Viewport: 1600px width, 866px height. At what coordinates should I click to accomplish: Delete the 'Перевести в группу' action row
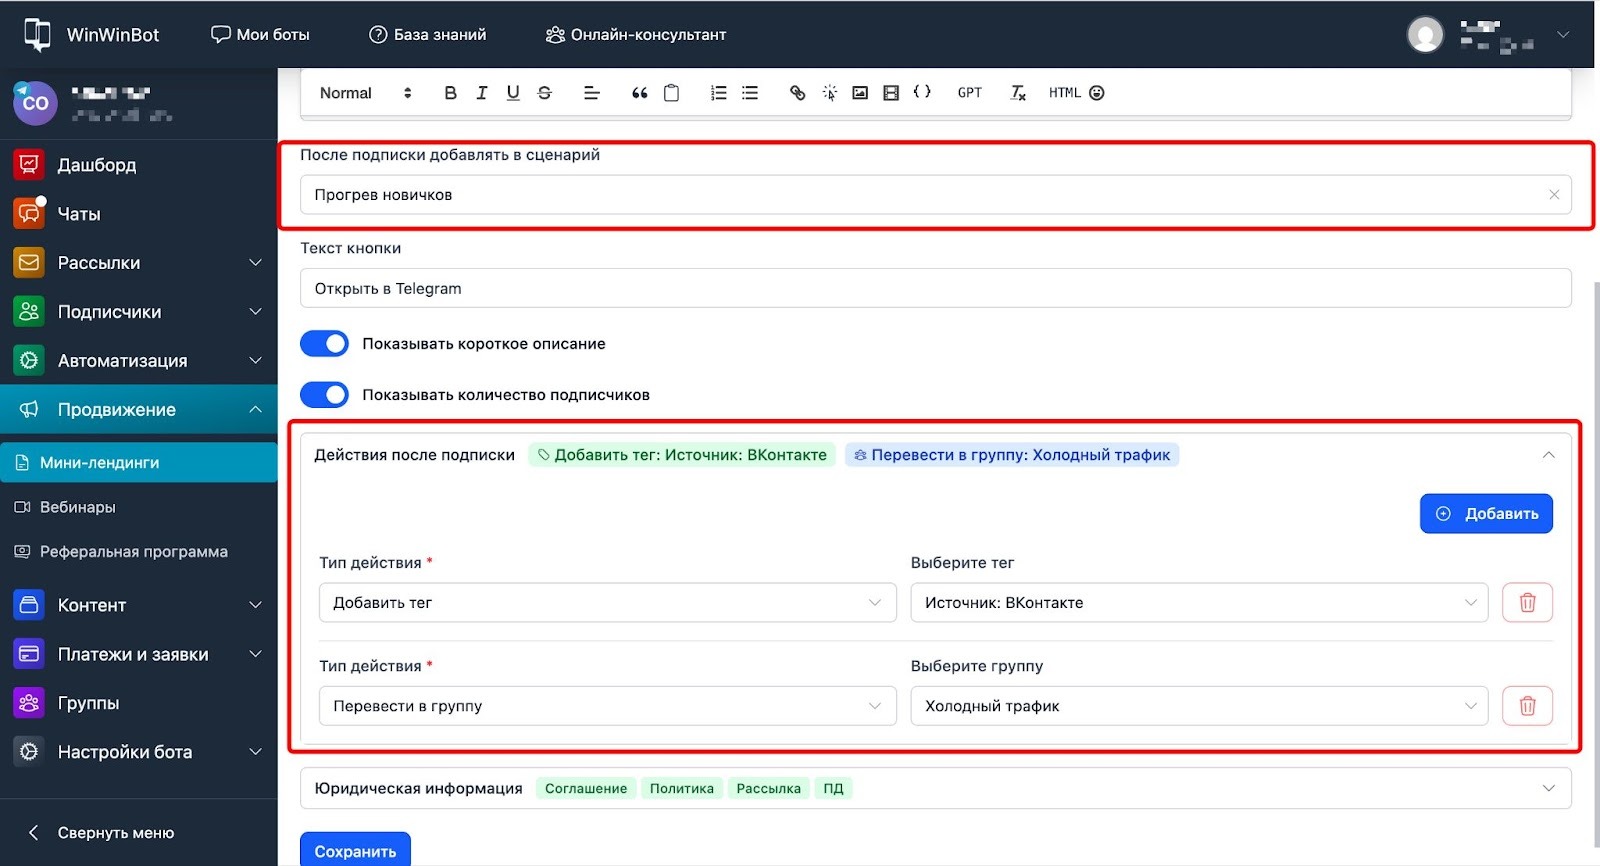point(1527,706)
